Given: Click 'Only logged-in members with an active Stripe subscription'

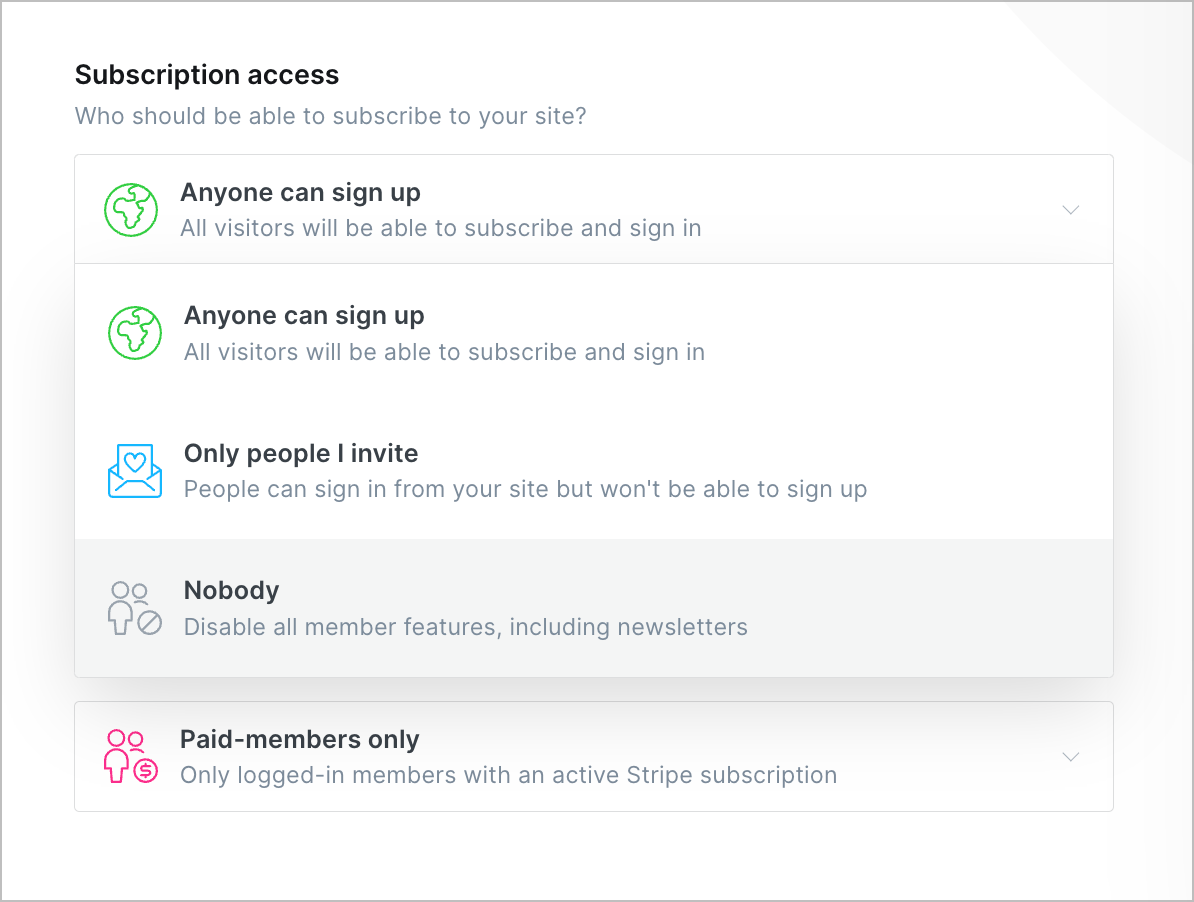Looking at the screenshot, I should (508, 776).
